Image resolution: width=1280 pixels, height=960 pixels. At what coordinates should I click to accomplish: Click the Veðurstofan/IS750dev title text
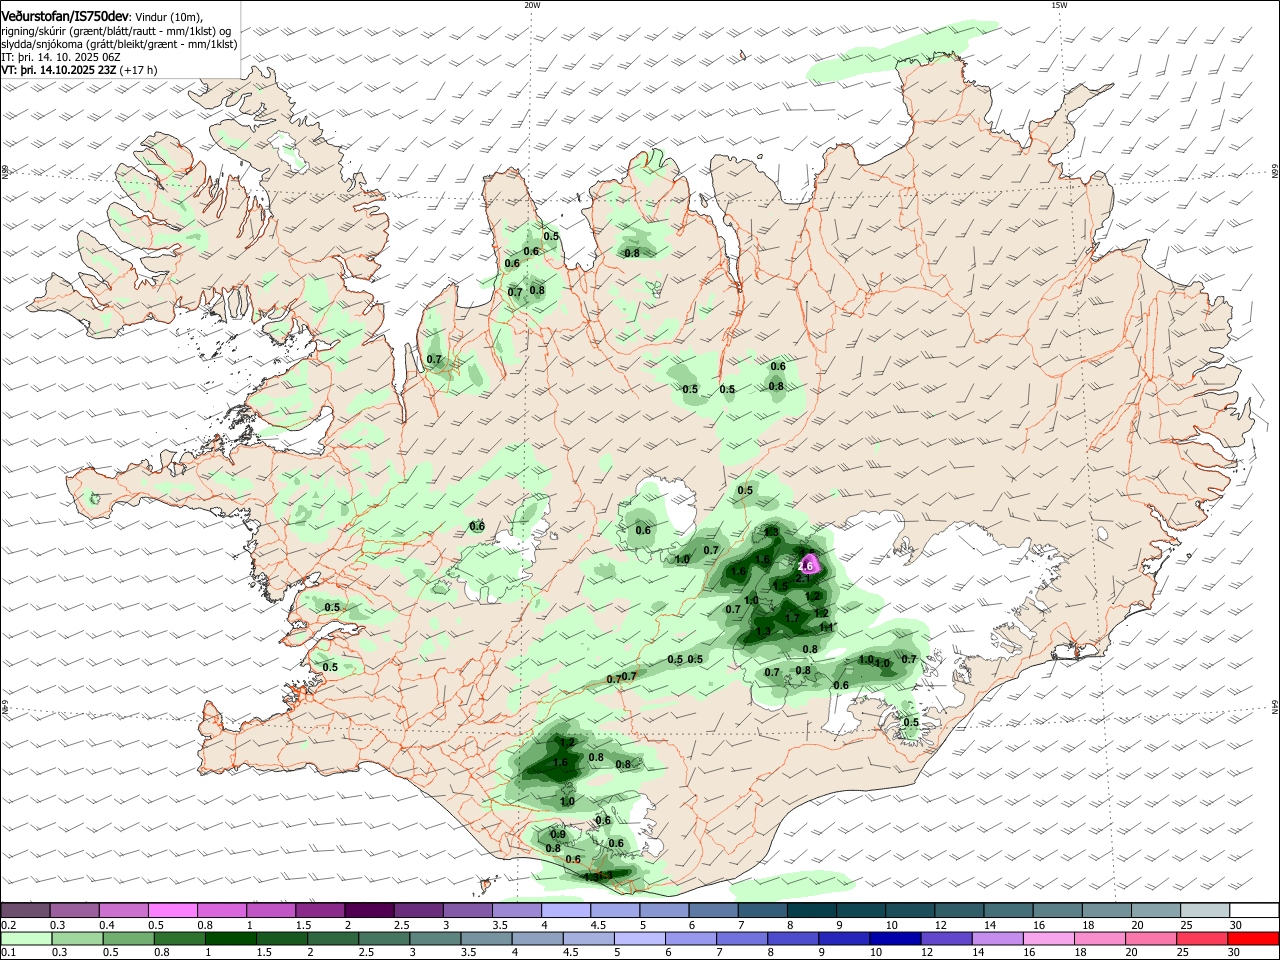pyautogui.click(x=65, y=15)
